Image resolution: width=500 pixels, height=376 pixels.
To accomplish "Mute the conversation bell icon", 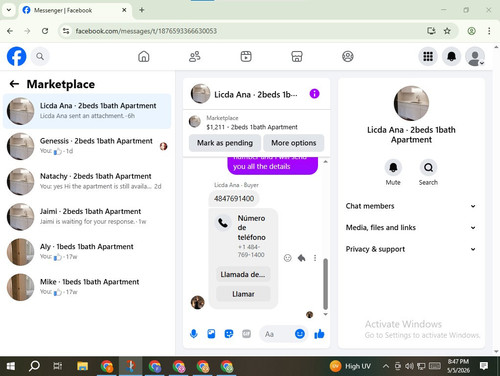I will [393, 167].
